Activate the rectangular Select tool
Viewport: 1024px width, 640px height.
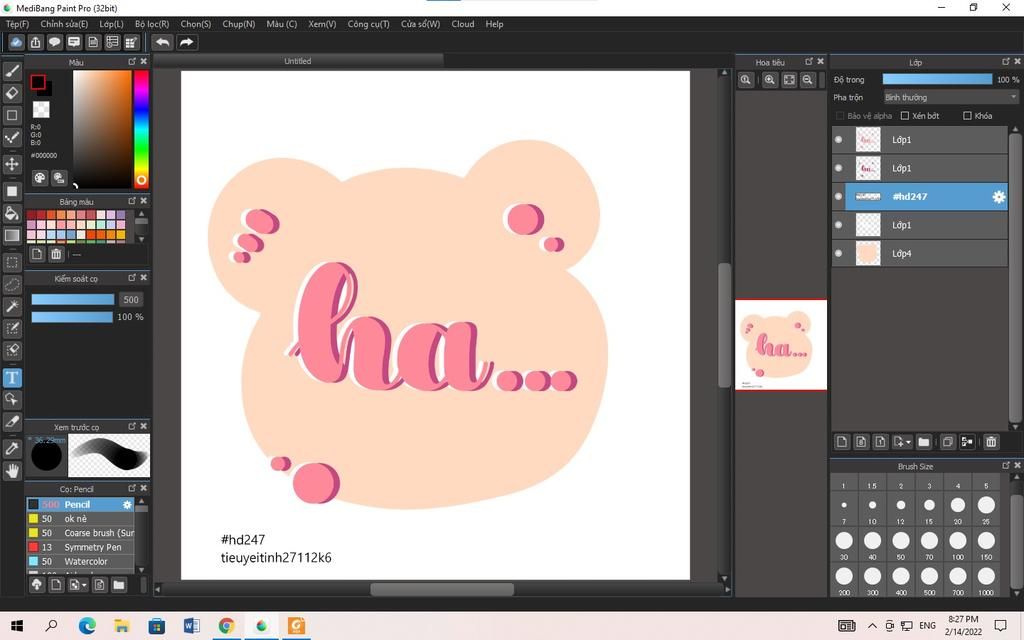pyautogui.click(x=12, y=263)
